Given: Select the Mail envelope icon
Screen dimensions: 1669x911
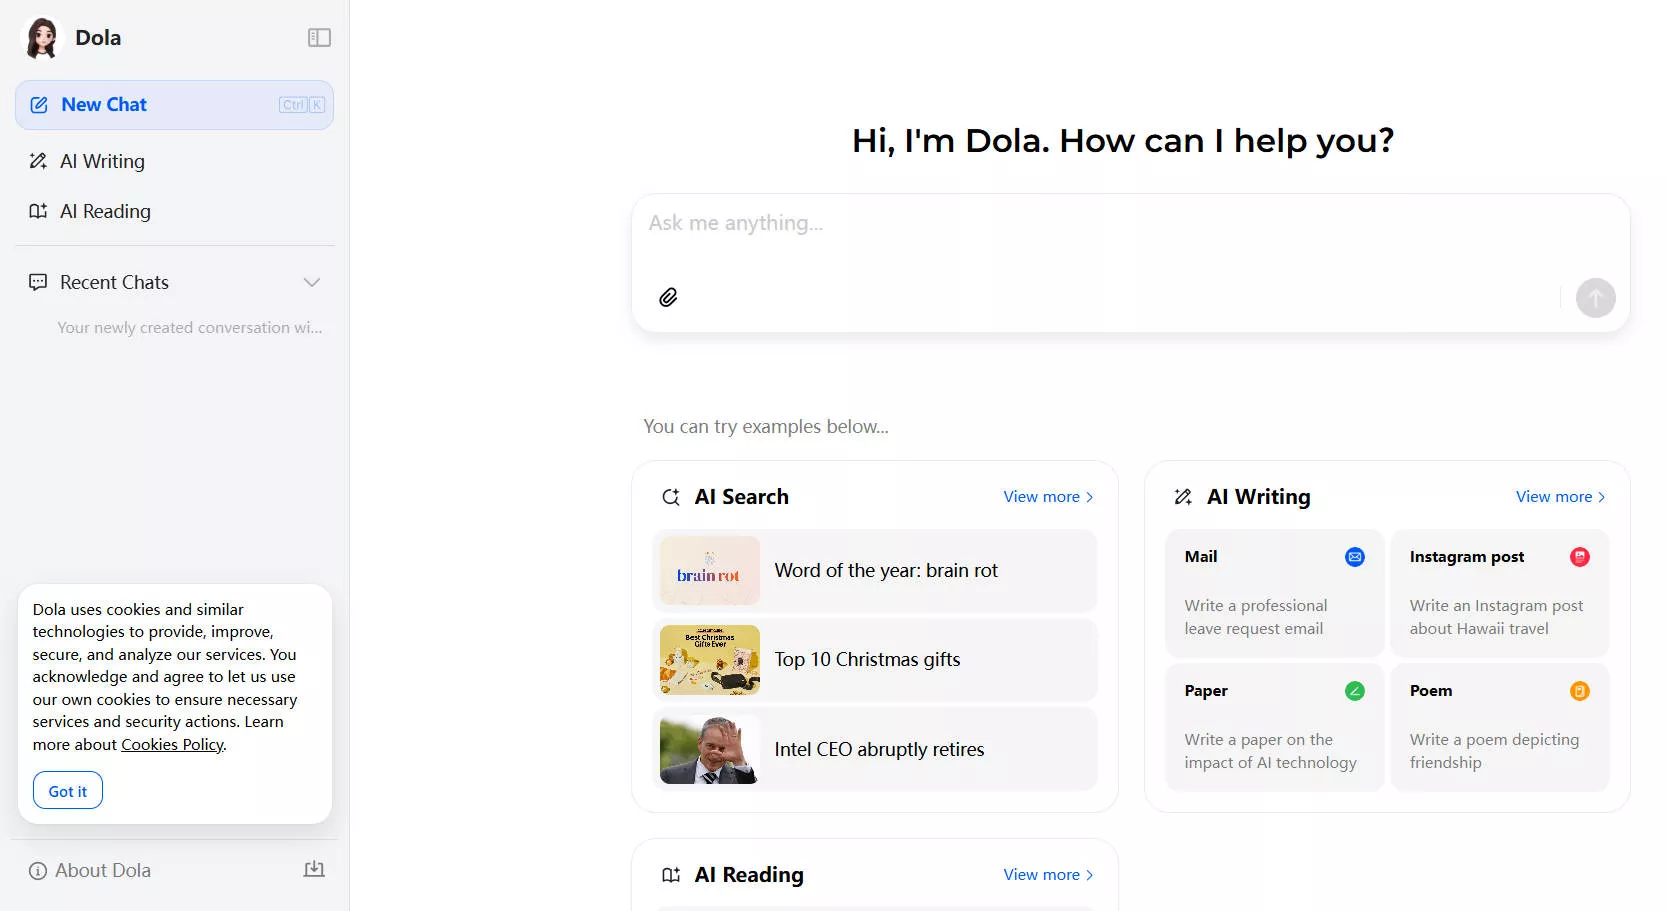Looking at the screenshot, I should (1354, 557).
